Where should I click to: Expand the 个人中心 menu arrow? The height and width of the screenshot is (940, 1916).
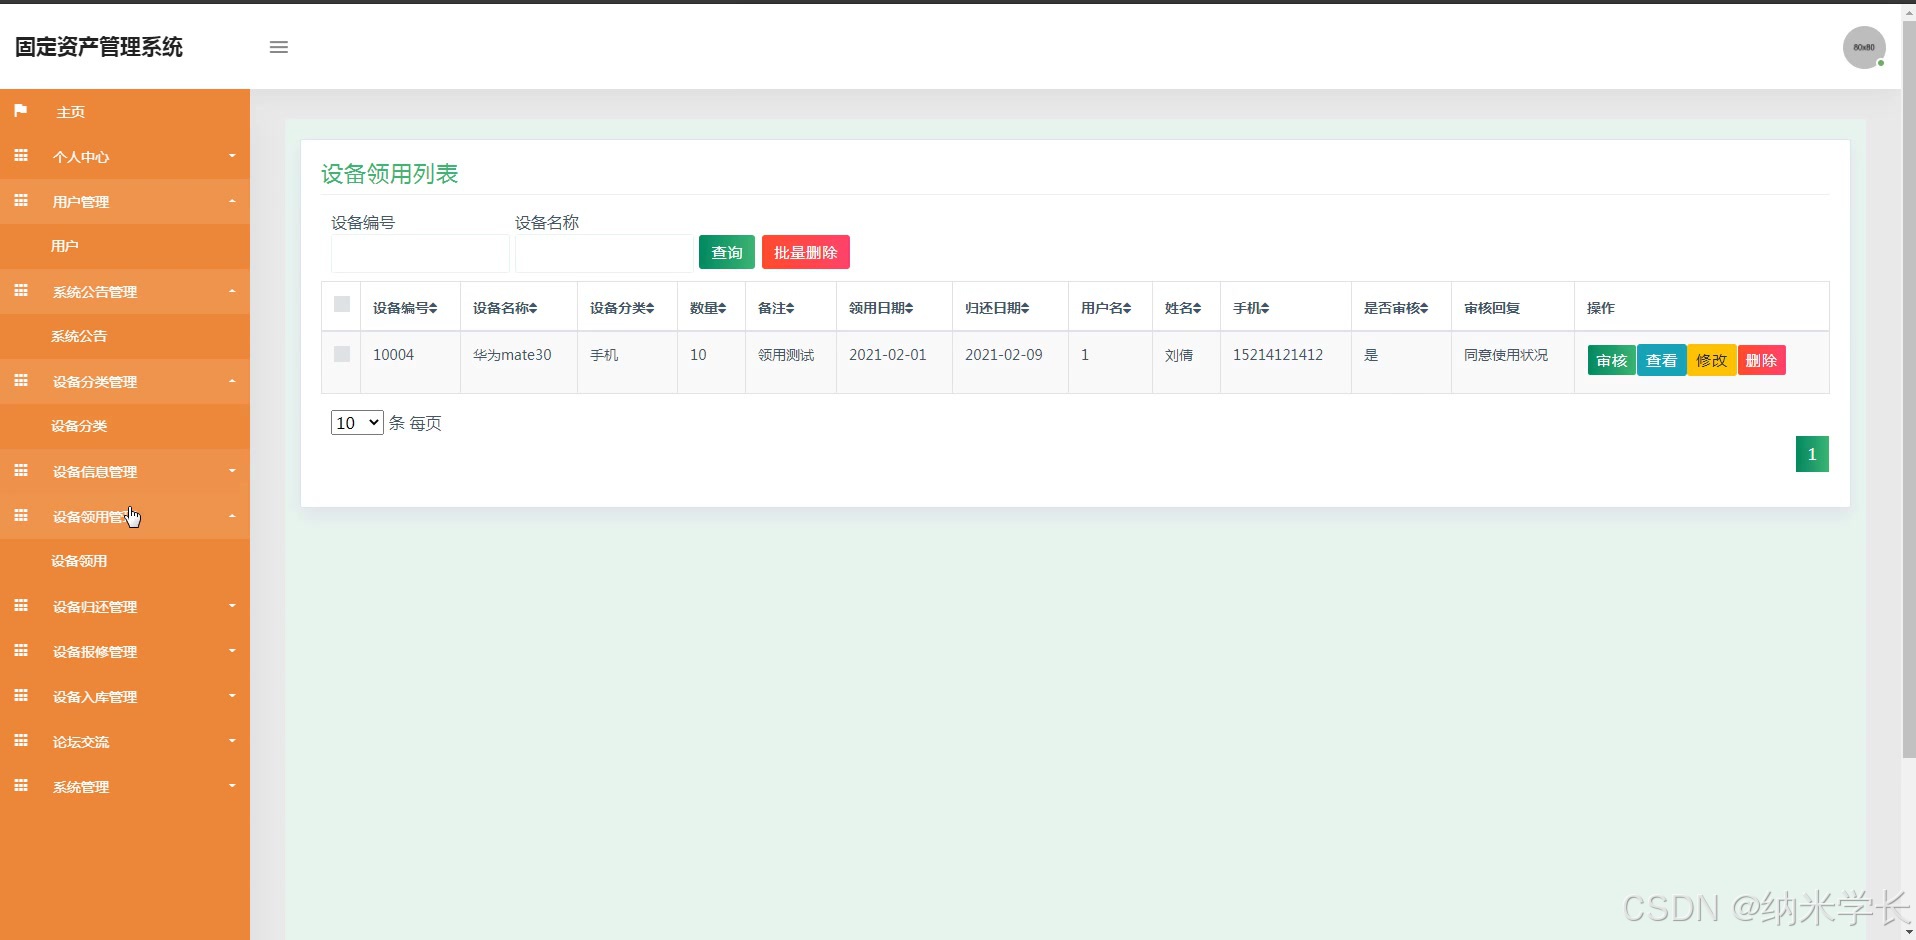click(x=232, y=156)
